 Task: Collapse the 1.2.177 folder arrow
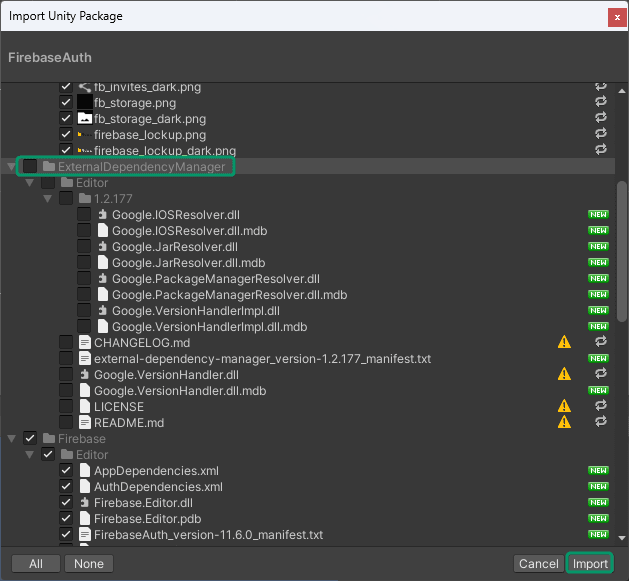(x=48, y=199)
